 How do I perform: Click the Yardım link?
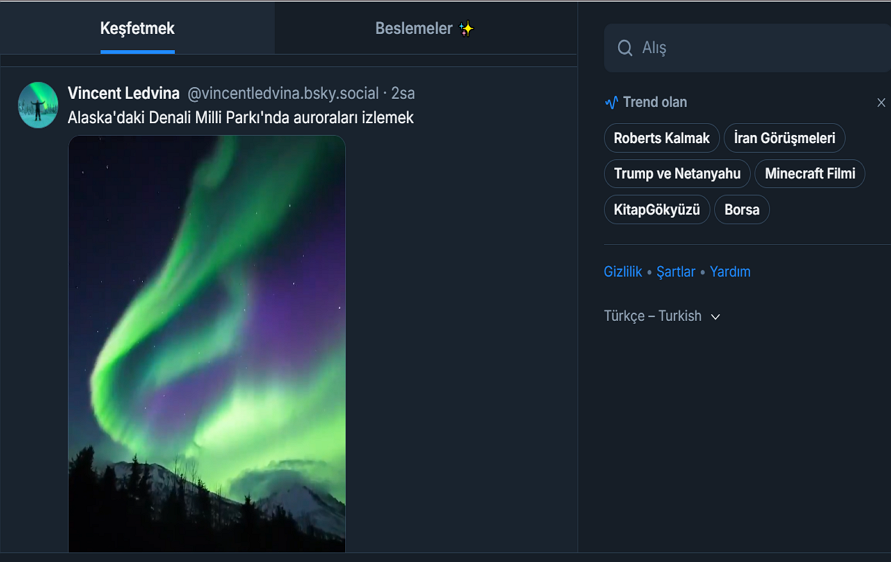[x=730, y=272]
